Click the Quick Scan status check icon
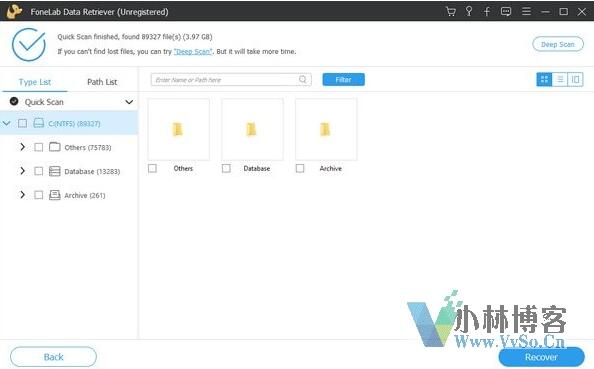594x369 pixels. pos(14,101)
